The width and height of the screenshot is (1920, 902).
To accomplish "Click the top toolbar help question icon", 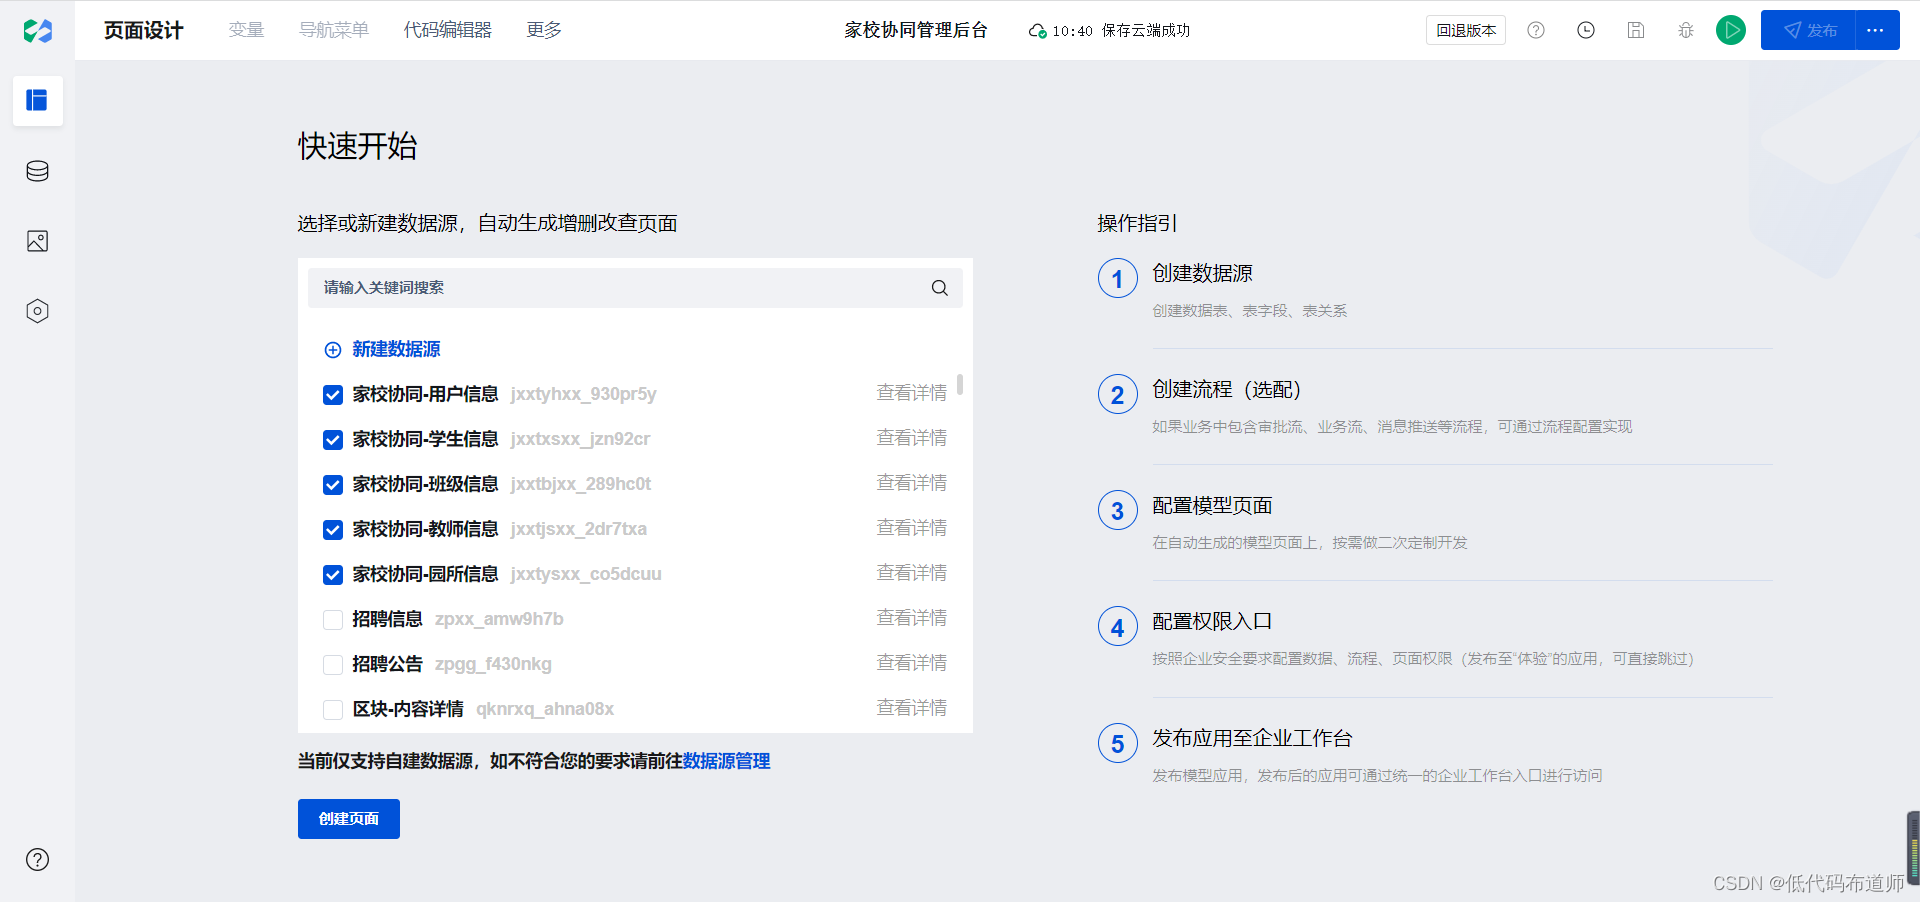I will coord(1536,30).
